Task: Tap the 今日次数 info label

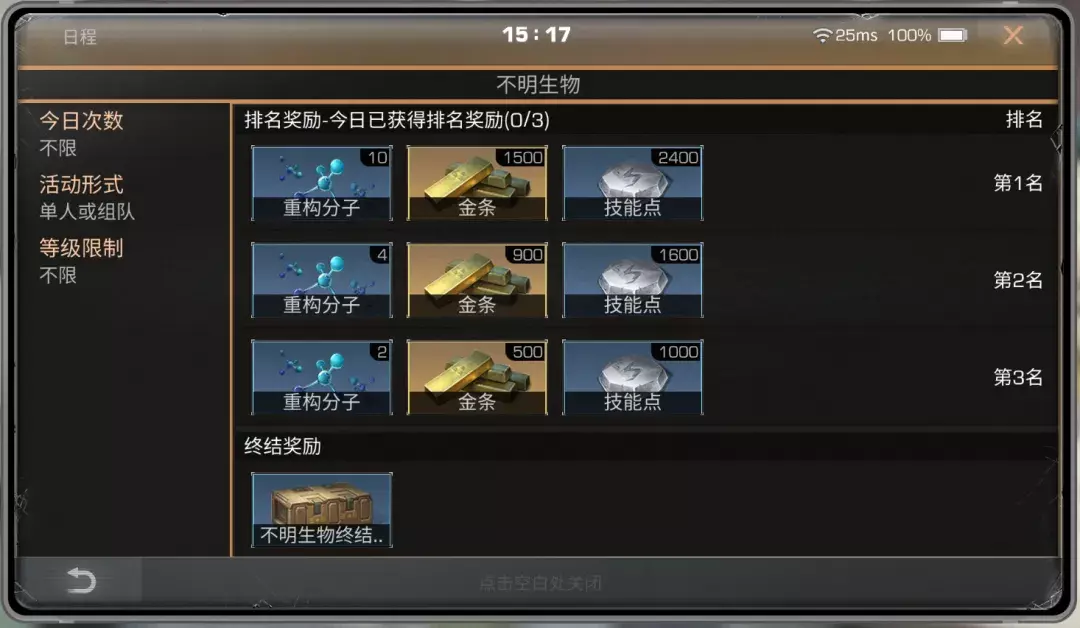Action: 81,121
